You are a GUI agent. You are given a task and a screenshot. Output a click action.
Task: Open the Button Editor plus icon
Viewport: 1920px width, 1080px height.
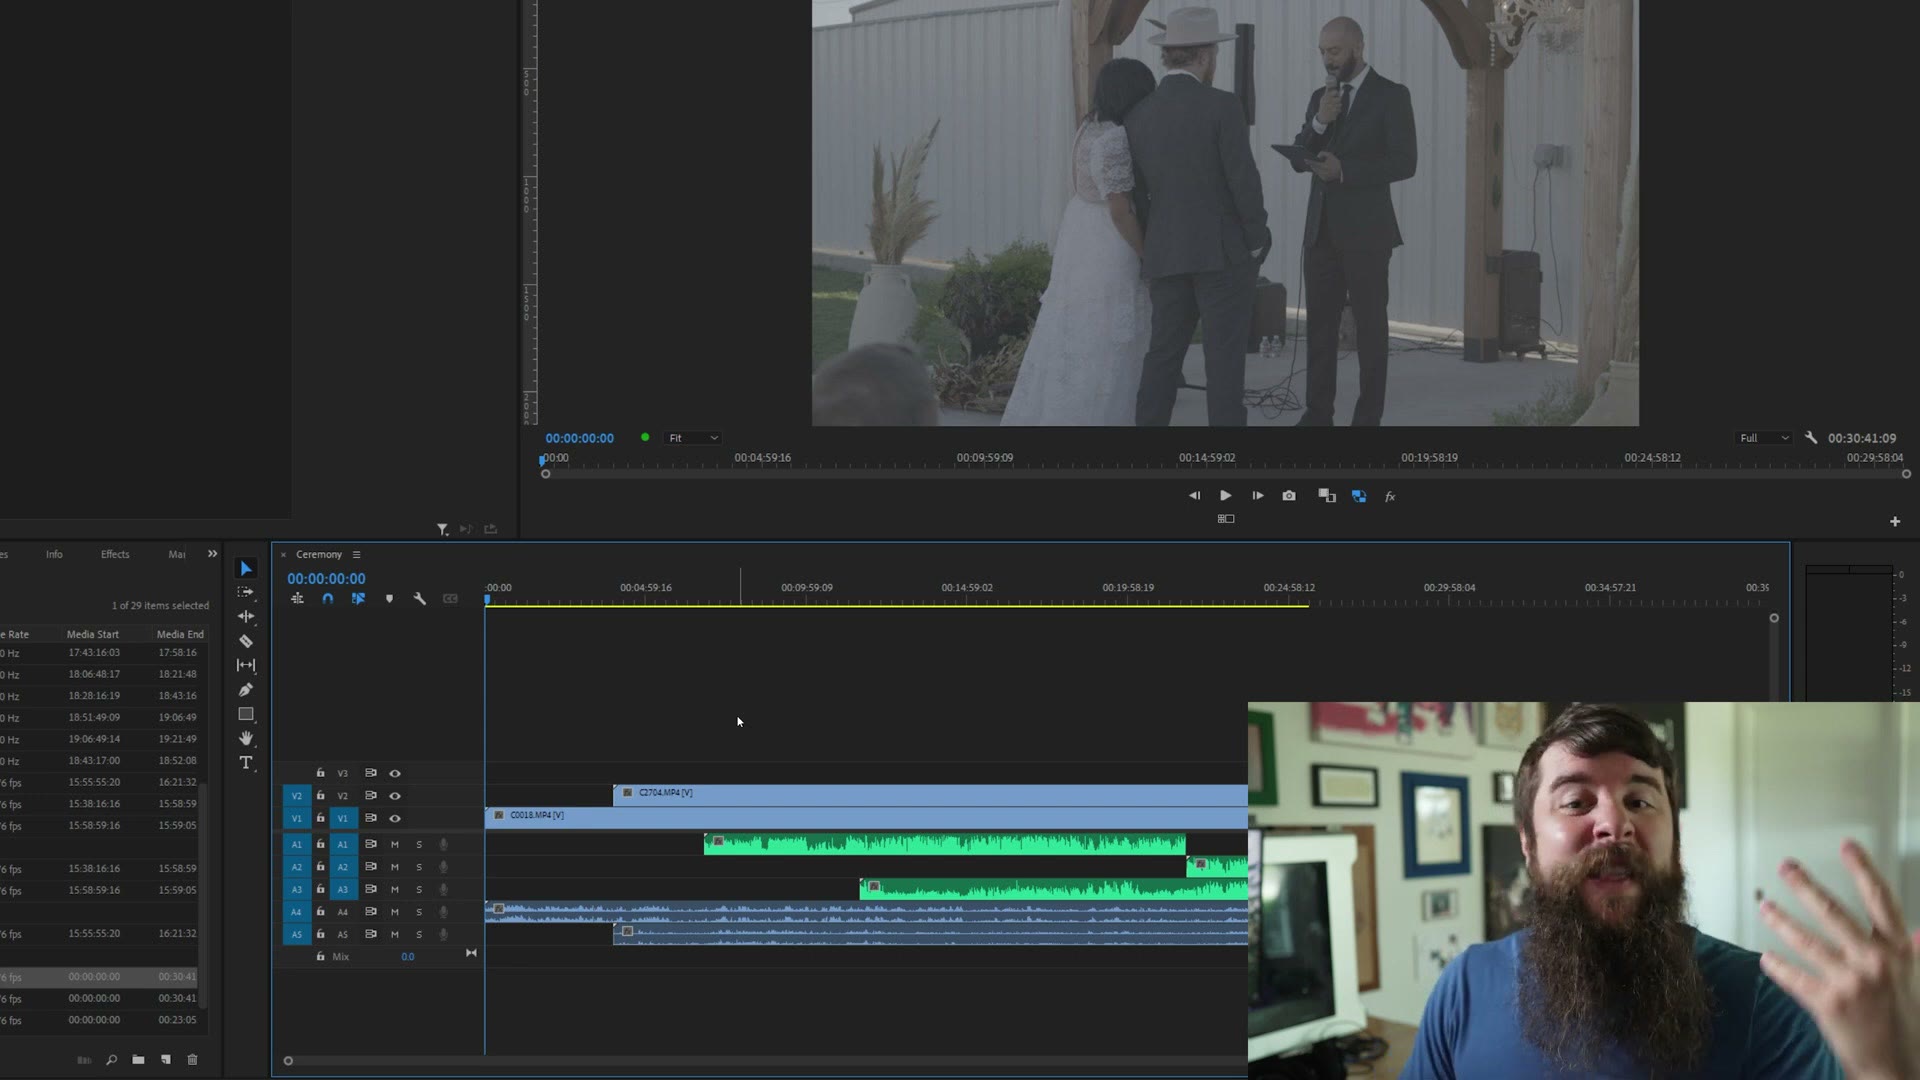(1895, 521)
